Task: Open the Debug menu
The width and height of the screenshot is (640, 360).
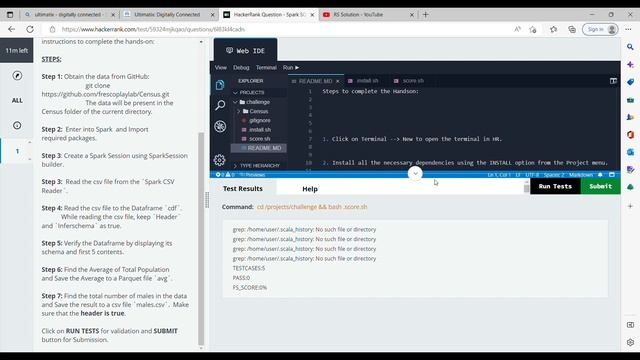Action: pyautogui.click(x=241, y=67)
